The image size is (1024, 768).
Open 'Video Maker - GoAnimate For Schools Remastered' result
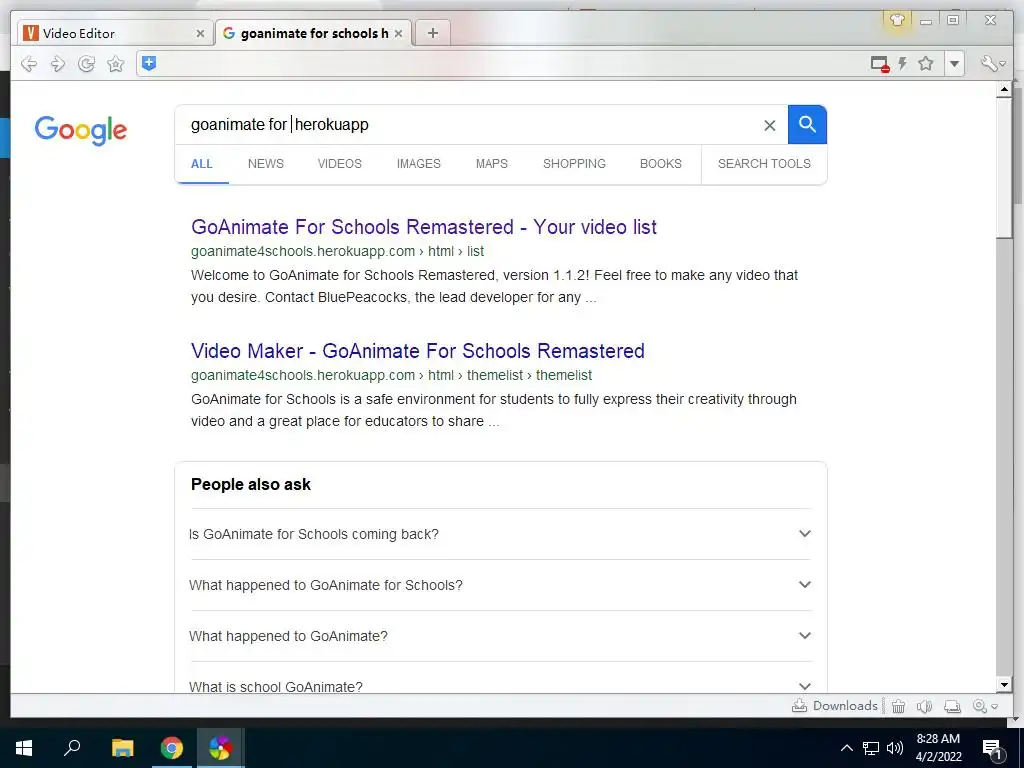pyautogui.click(x=418, y=351)
